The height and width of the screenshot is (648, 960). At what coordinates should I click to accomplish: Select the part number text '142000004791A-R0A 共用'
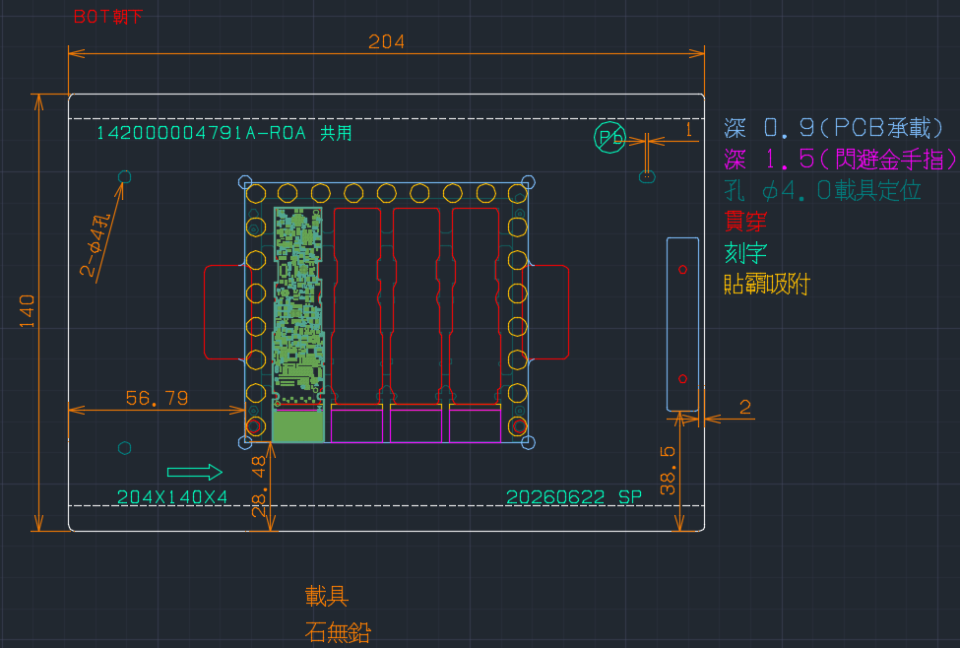tap(224, 133)
